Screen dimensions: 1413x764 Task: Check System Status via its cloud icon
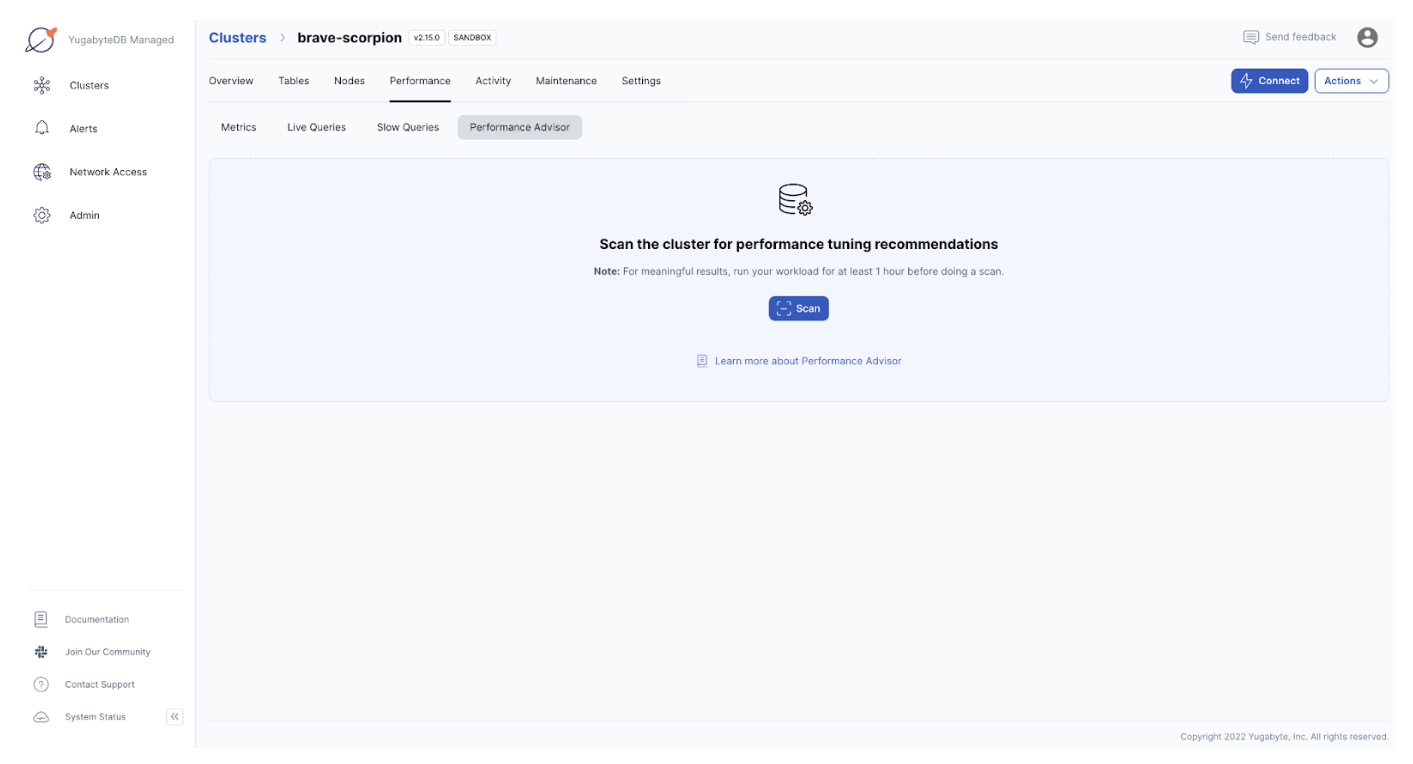(41, 716)
